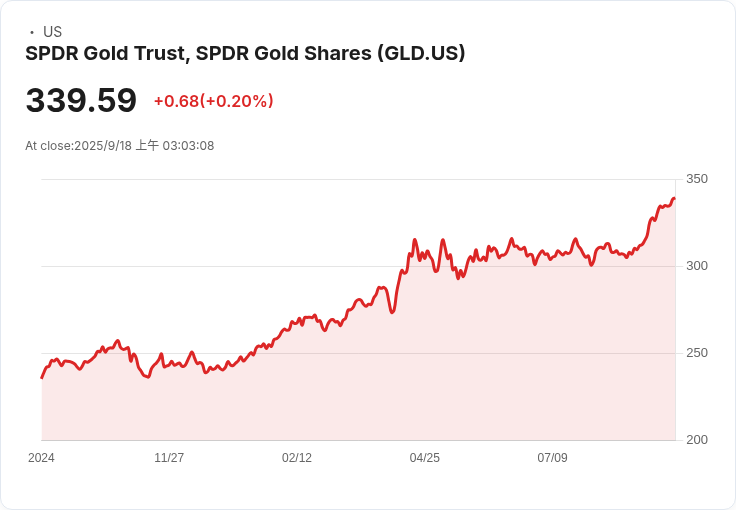Click the At close timestamp text
Viewport: 736px width, 510px height.
(x=120, y=145)
